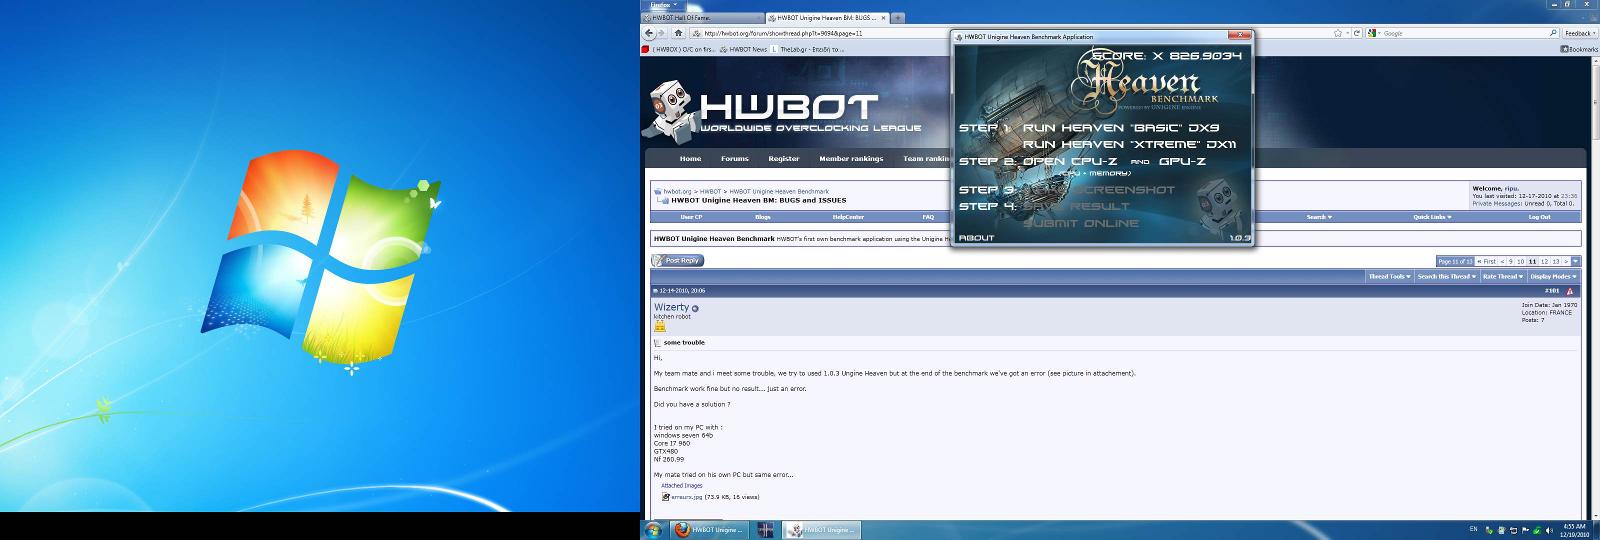Close the HWBOT Unigine Heaven BM tab

point(883,18)
